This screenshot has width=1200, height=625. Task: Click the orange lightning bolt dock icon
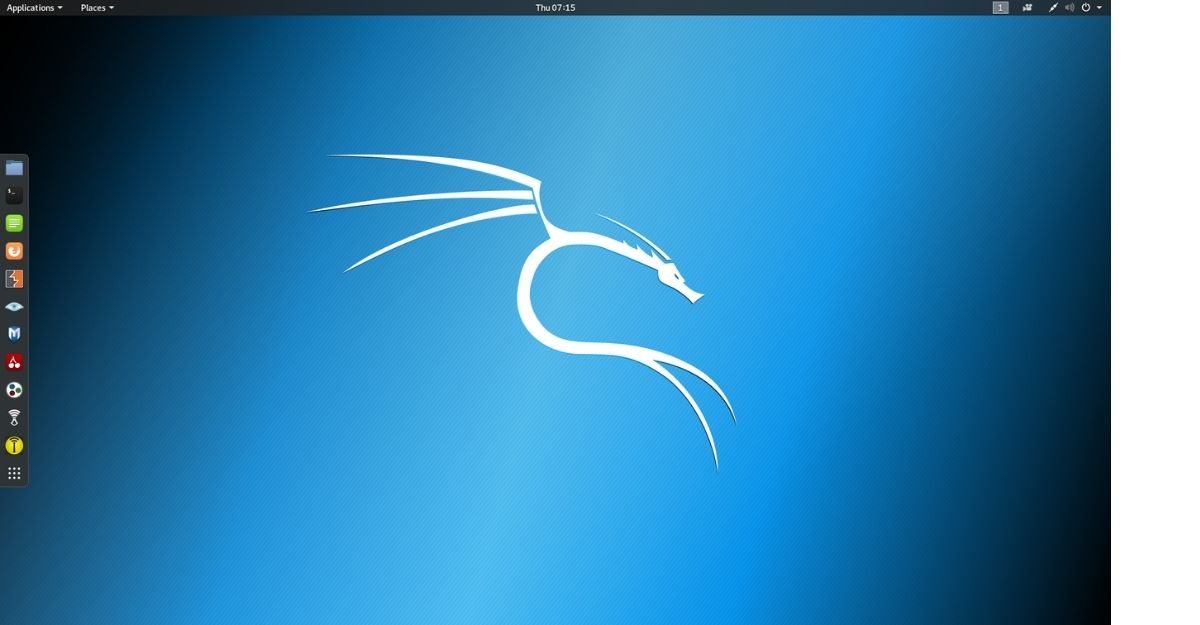click(x=14, y=278)
